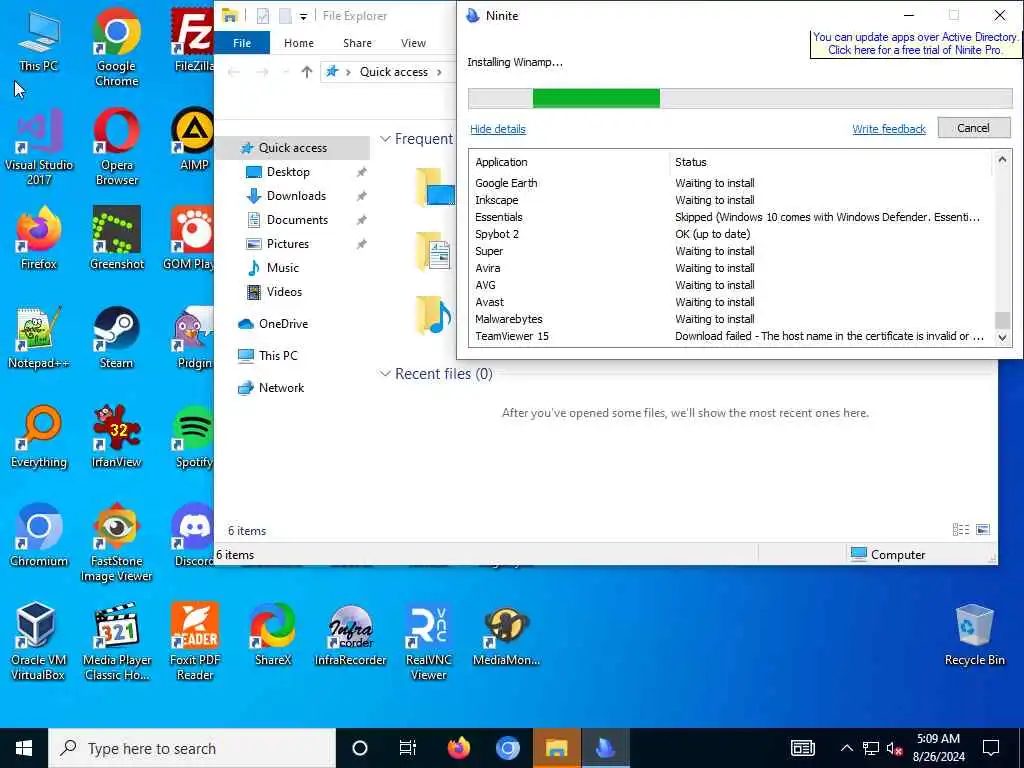Click the Ninite taskbar icon

point(605,748)
